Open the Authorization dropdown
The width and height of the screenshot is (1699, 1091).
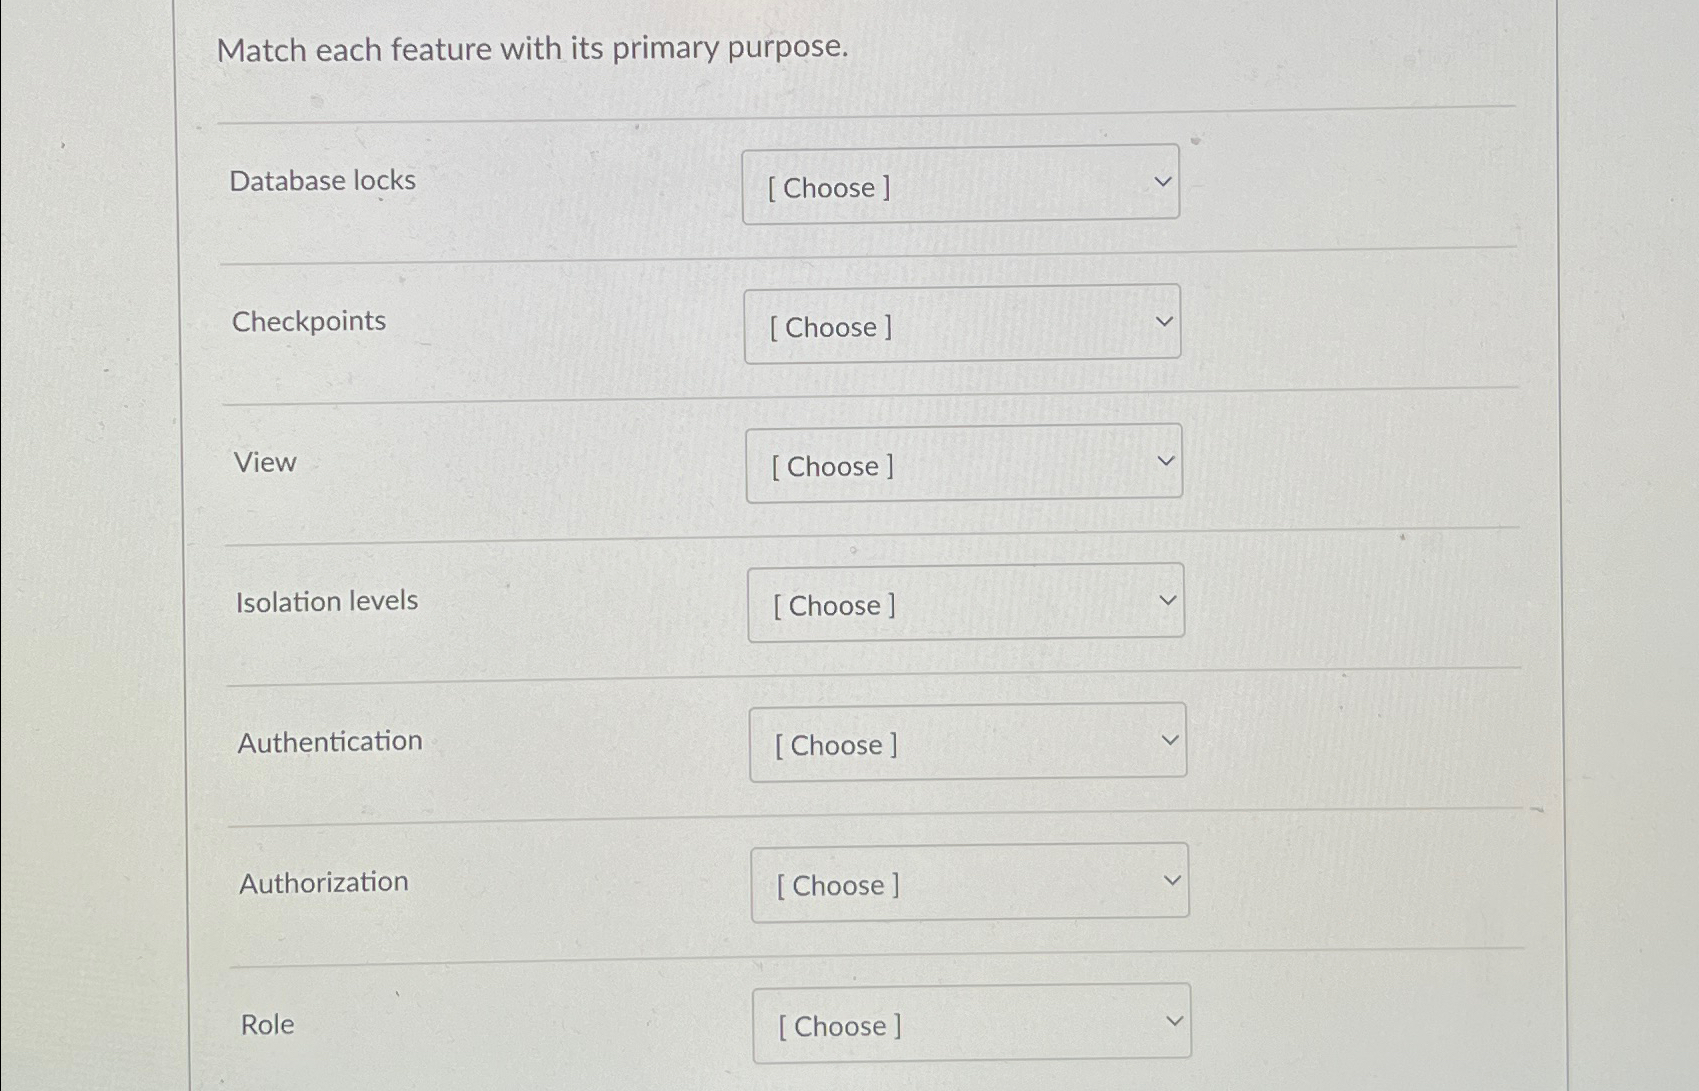(x=968, y=881)
